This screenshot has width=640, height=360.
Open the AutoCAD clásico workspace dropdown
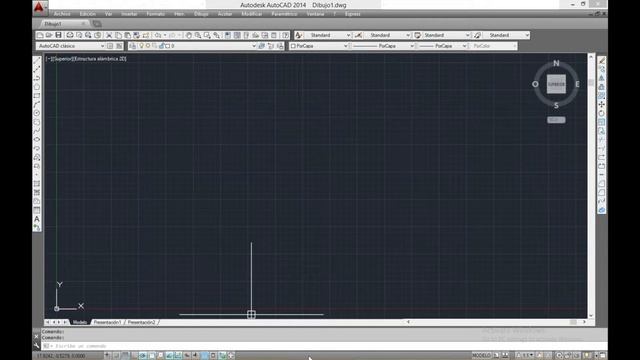tap(102, 46)
